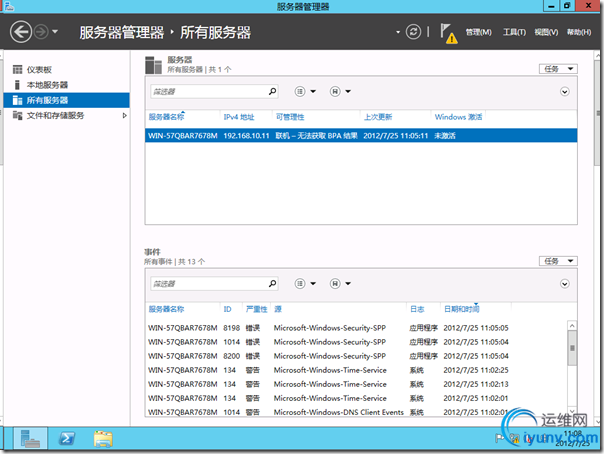Open the 任务 dropdown in servers section

click(x=558, y=69)
